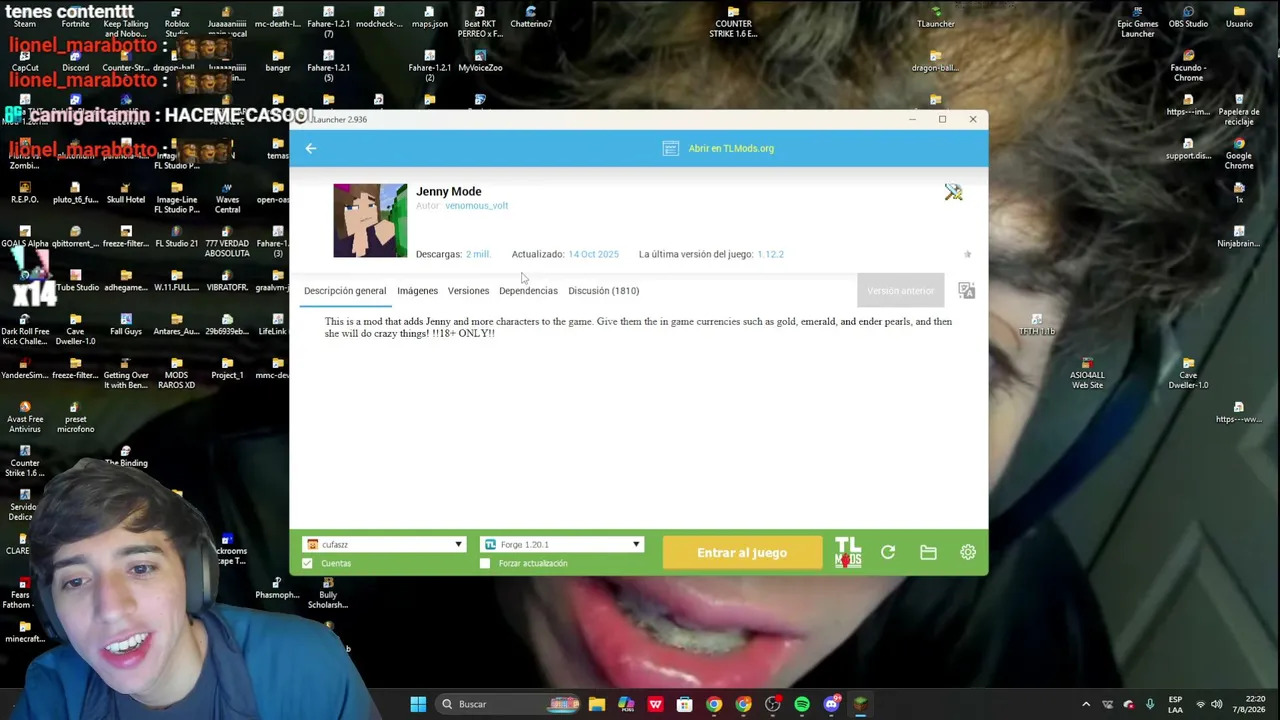Open author venomous_volt's profile link
This screenshot has height=720, width=1280.
point(476,206)
